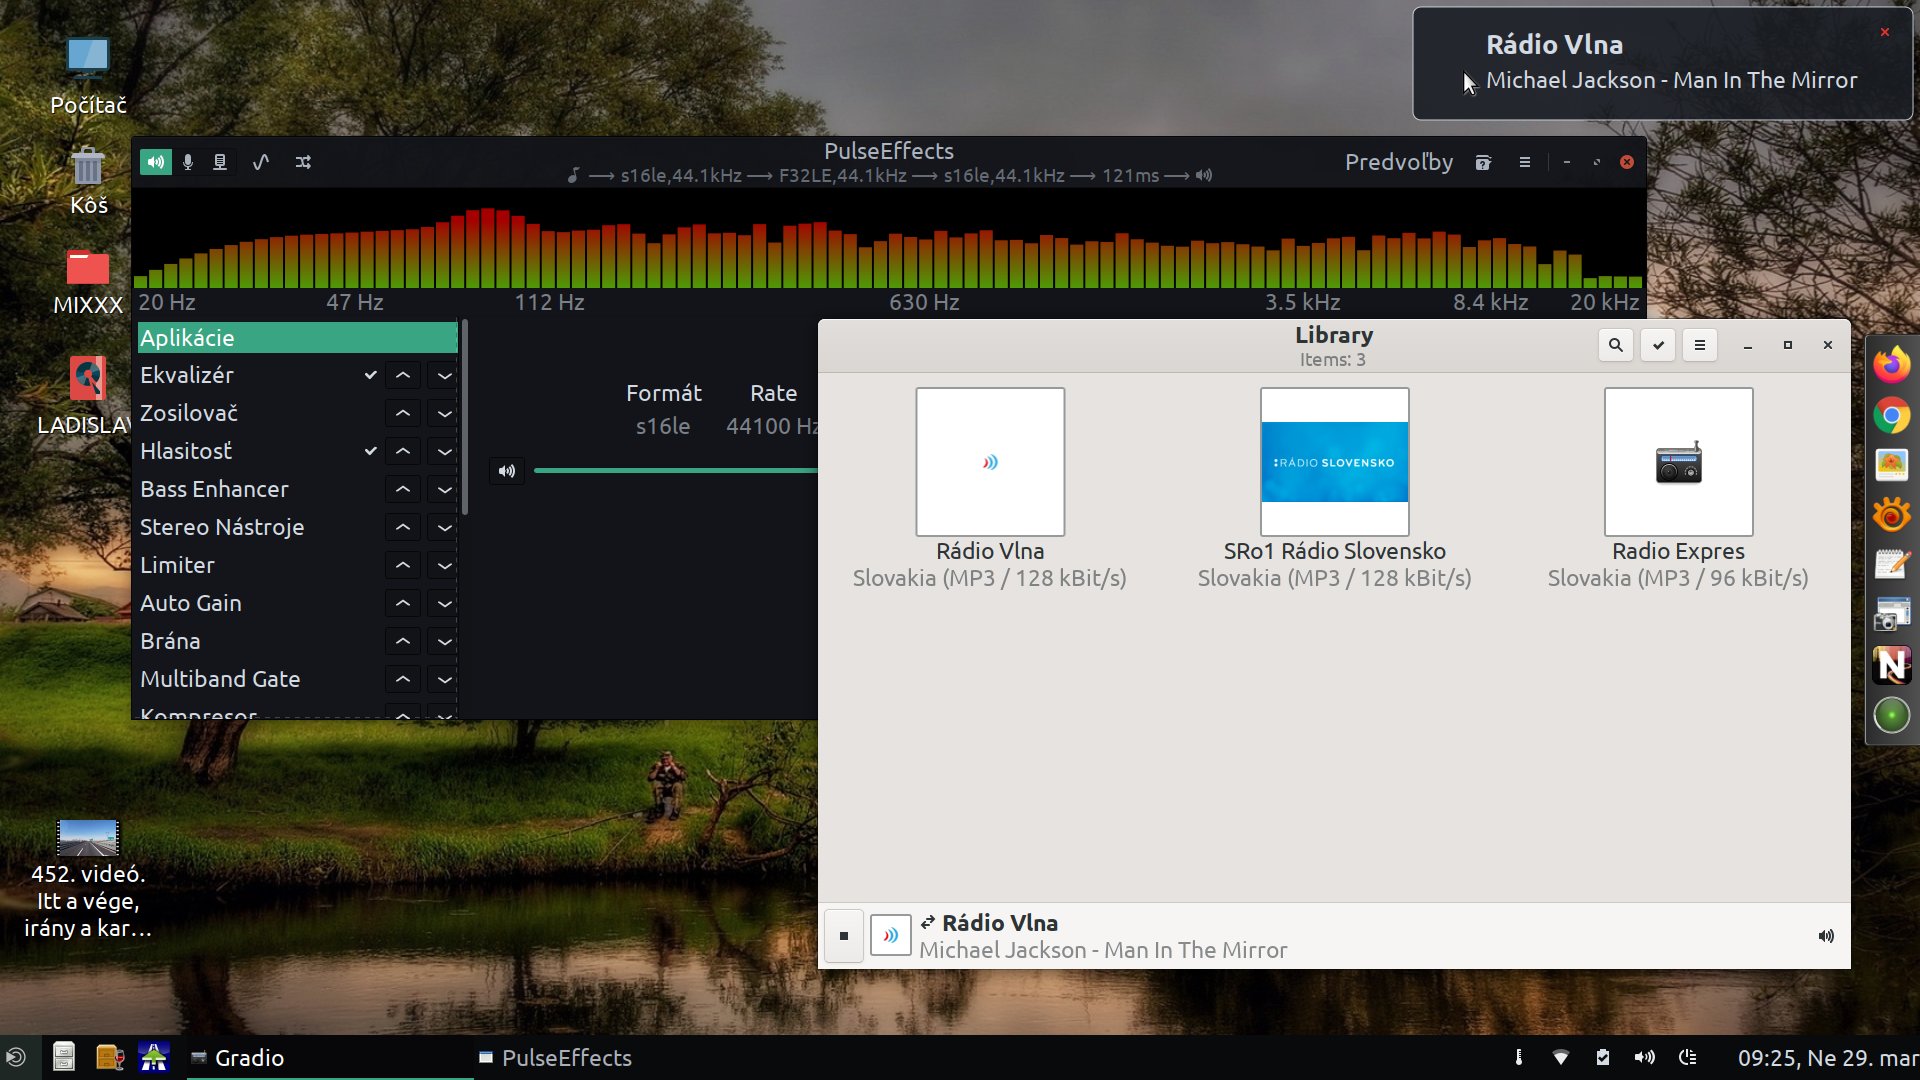Stop playback of Rádio Vlna
This screenshot has width=1920, height=1080.
tap(844, 936)
